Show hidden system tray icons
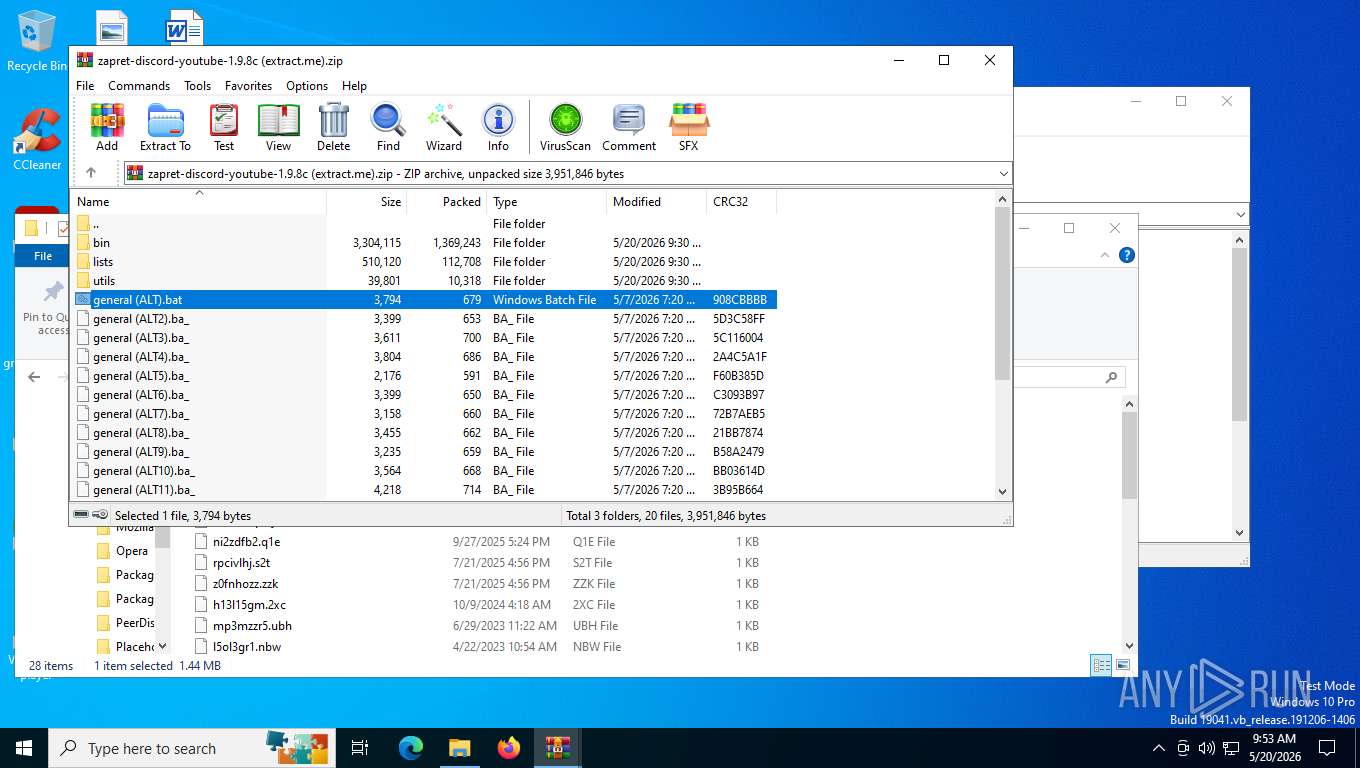This screenshot has height=768, width=1360. 1159,748
